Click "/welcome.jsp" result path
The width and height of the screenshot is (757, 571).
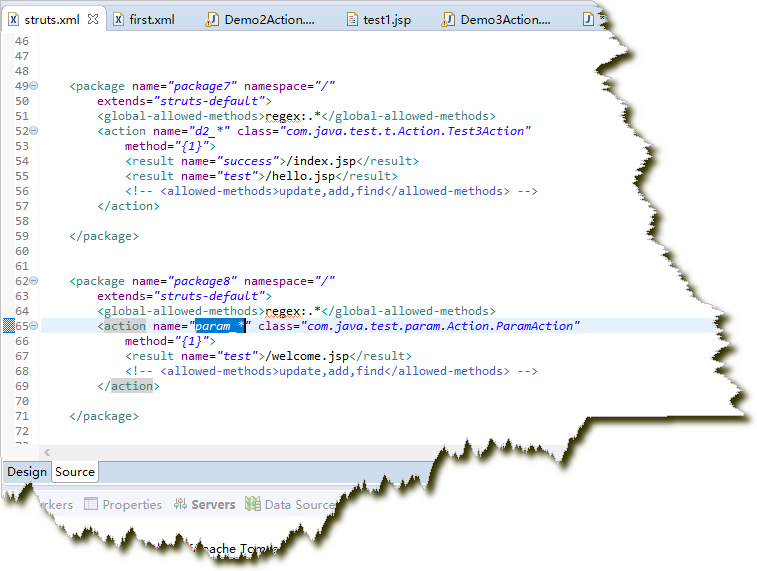click(x=307, y=356)
